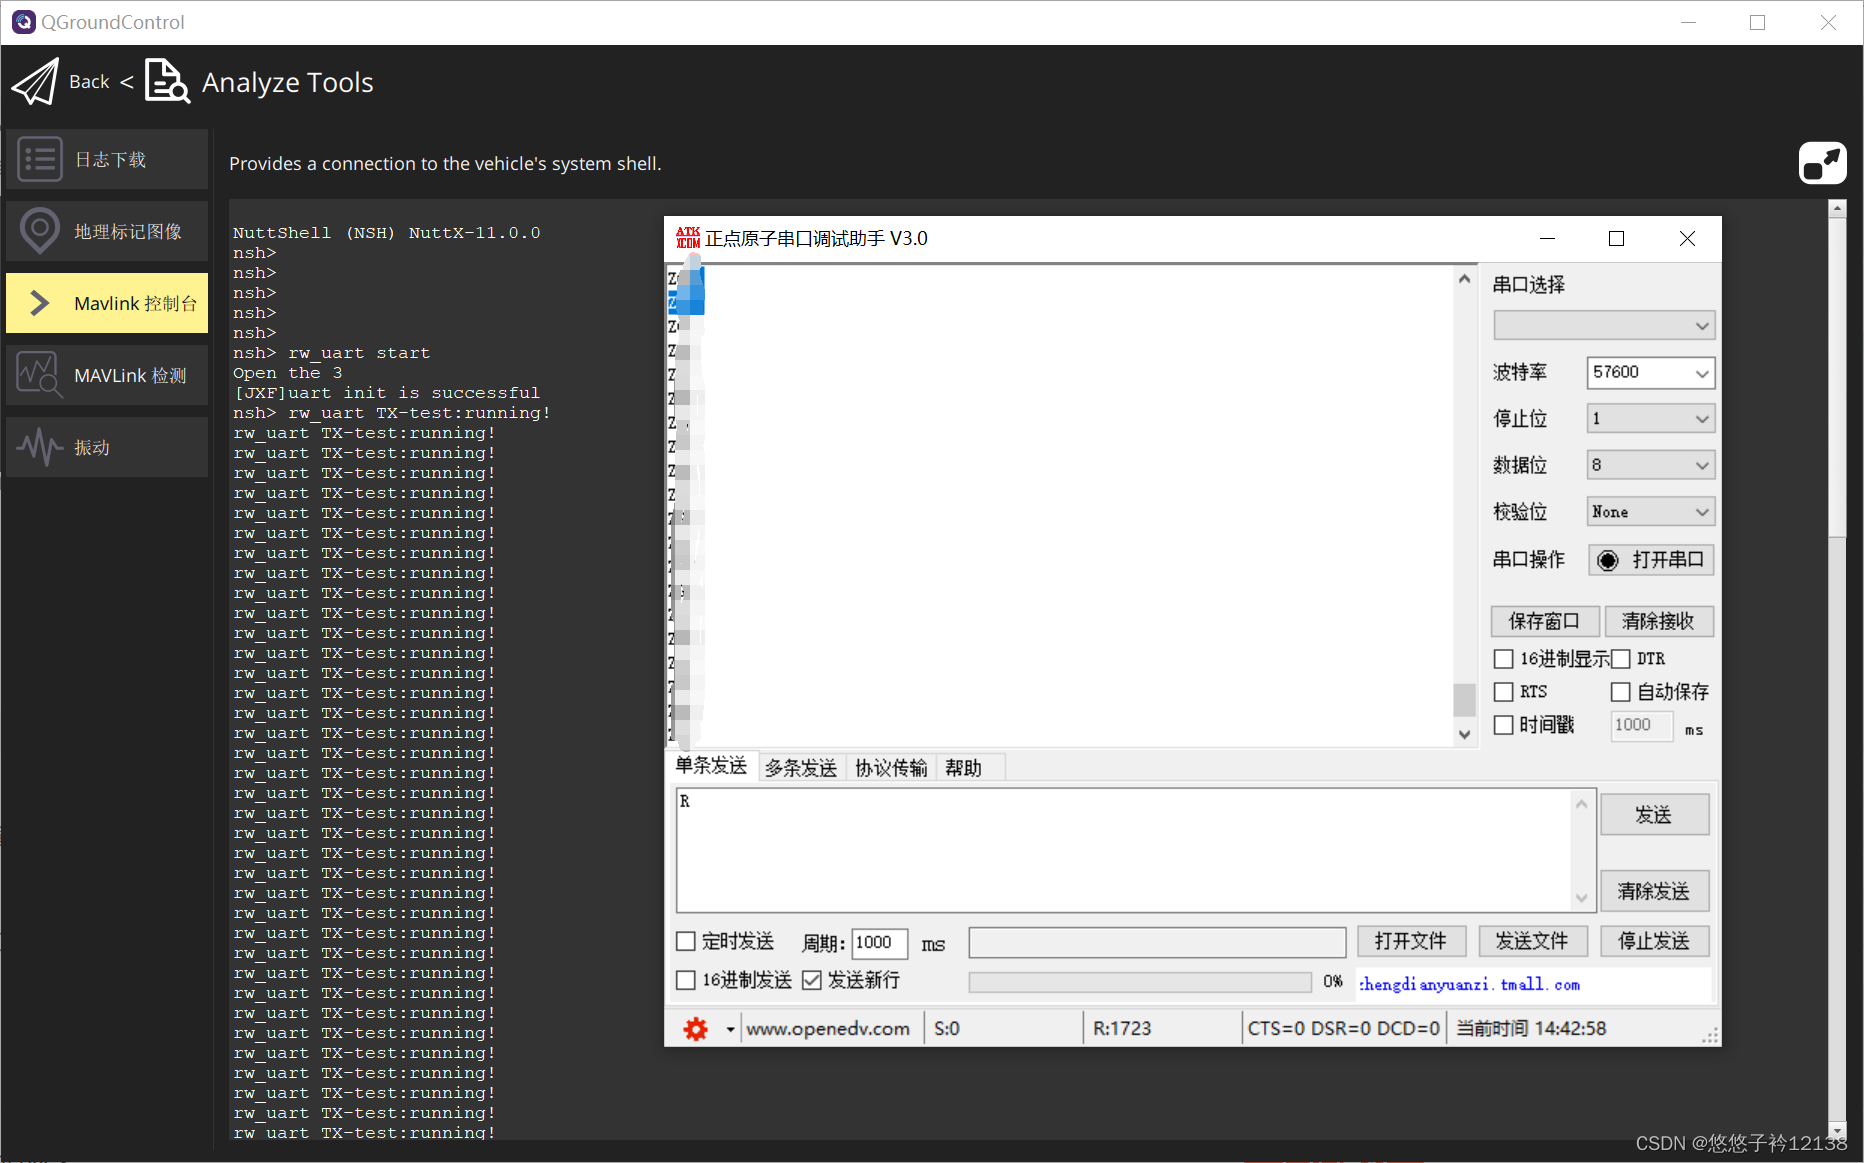The width and height of the screenshot is (1864, 1163).
Task: Click '[JXF]uart init is successful' line
Action: point(387,393)
